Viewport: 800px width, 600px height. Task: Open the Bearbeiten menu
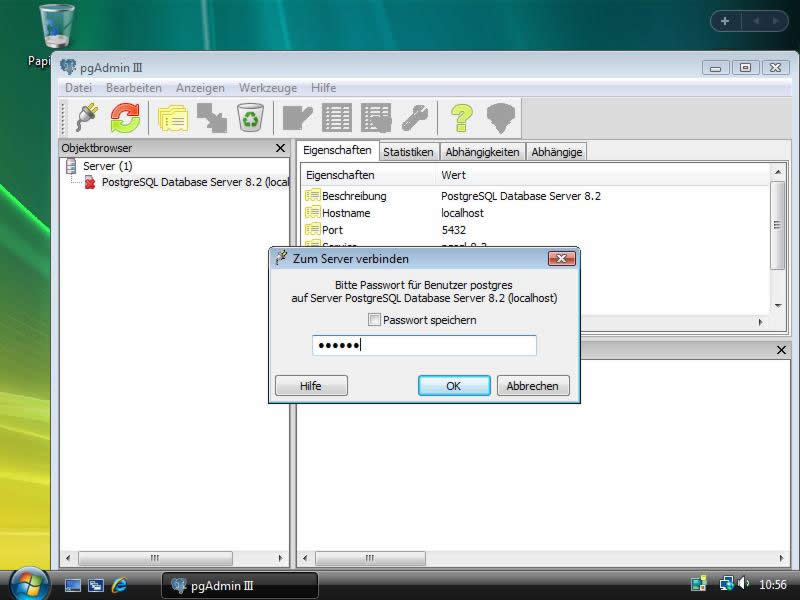coord(134,88)
